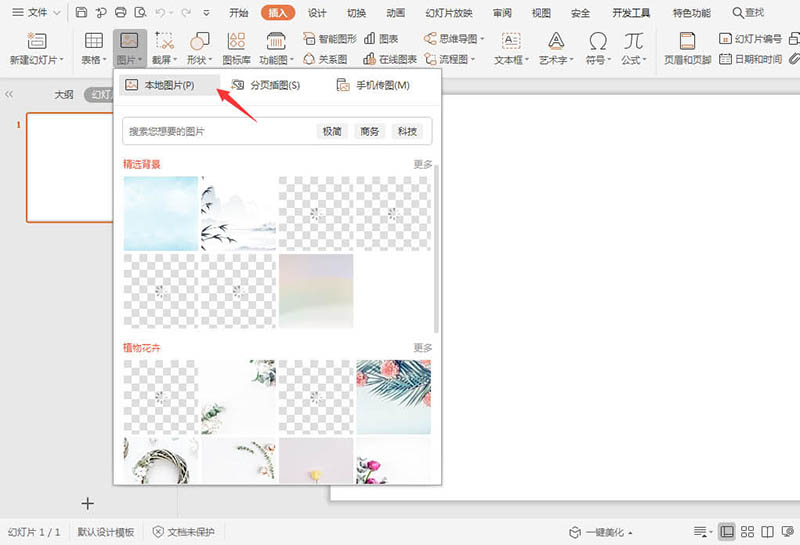Click More (更多) for Featured Backgrounds
The width and height of the screenshot is (800, 545).
[x=422, y=164]
